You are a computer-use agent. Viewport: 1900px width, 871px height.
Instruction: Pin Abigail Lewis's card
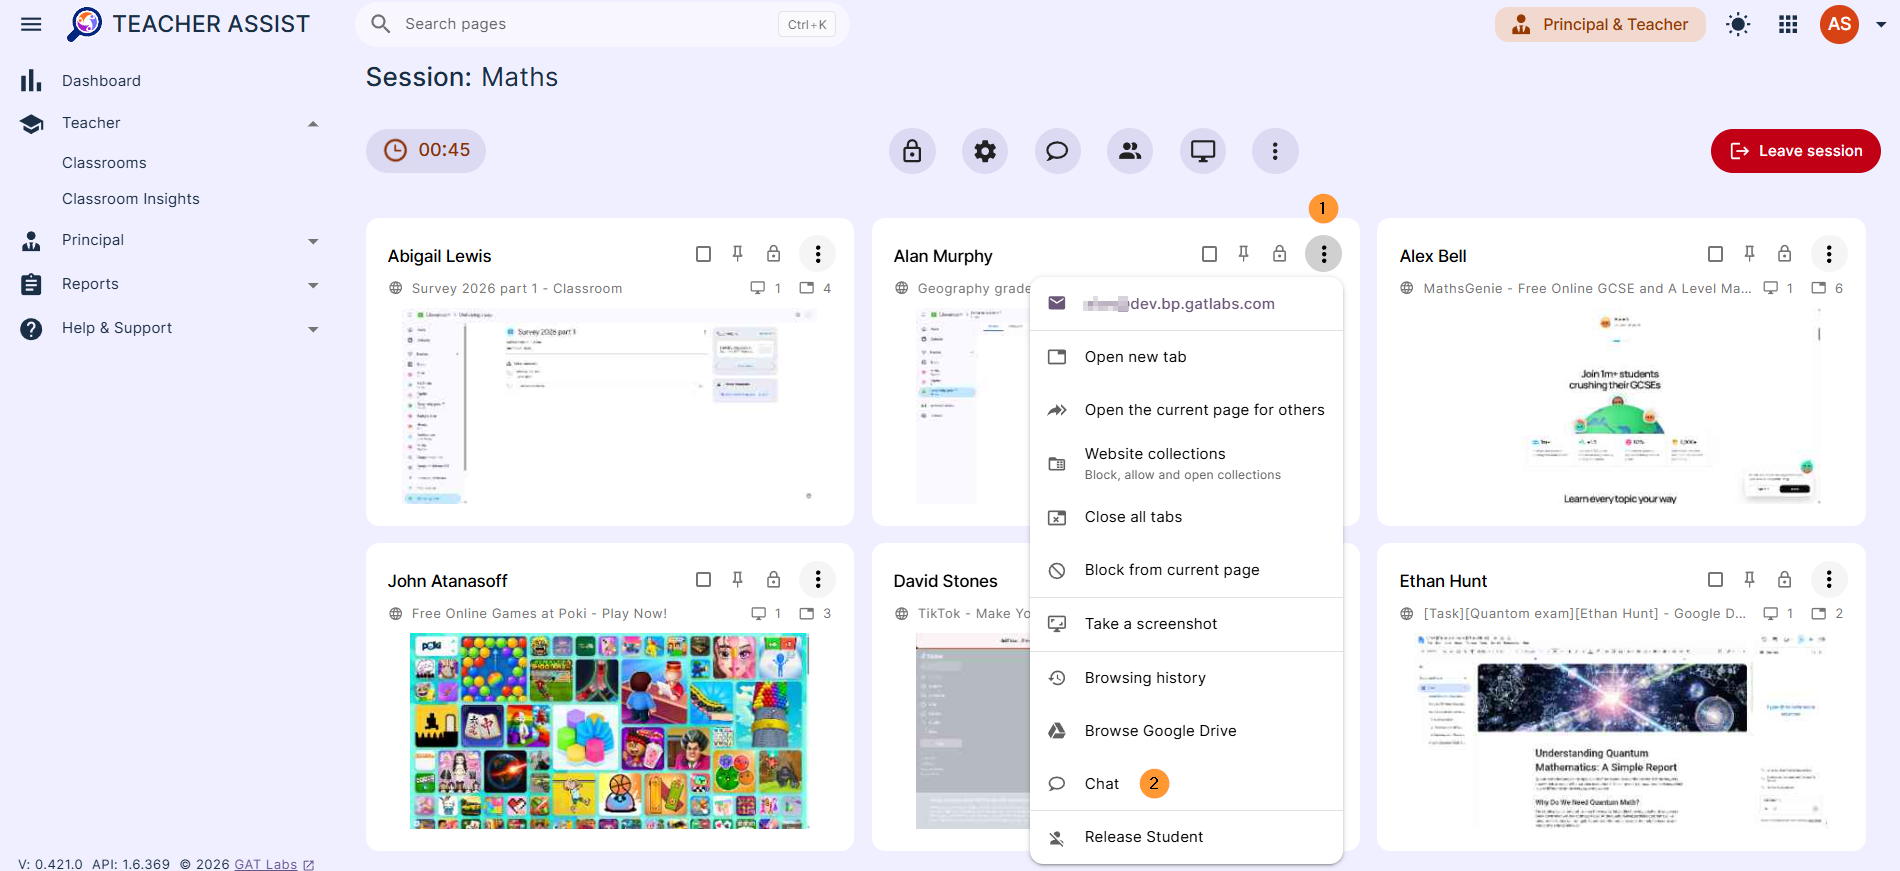click(x=738, y=254)
